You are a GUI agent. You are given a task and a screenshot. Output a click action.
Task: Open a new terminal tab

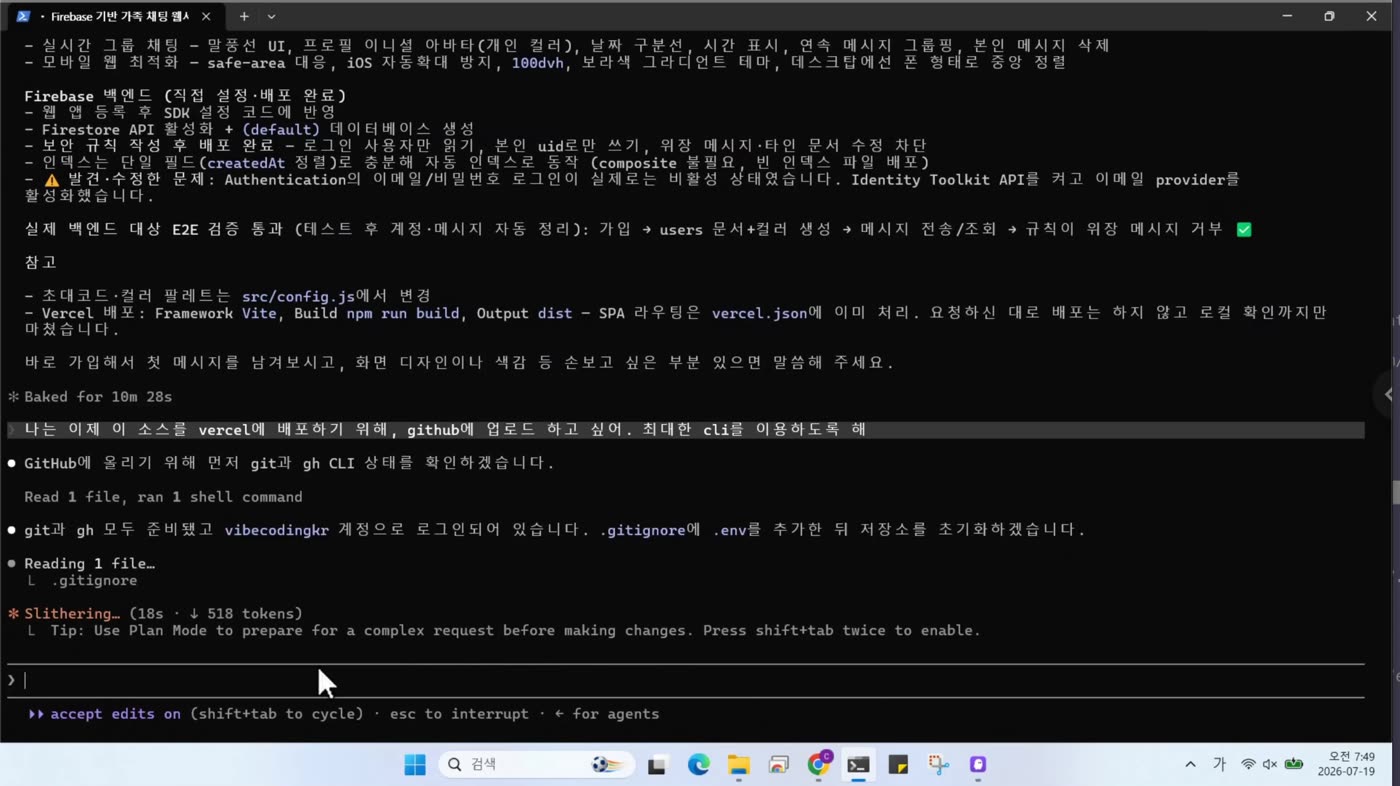[x=243, y=16]
